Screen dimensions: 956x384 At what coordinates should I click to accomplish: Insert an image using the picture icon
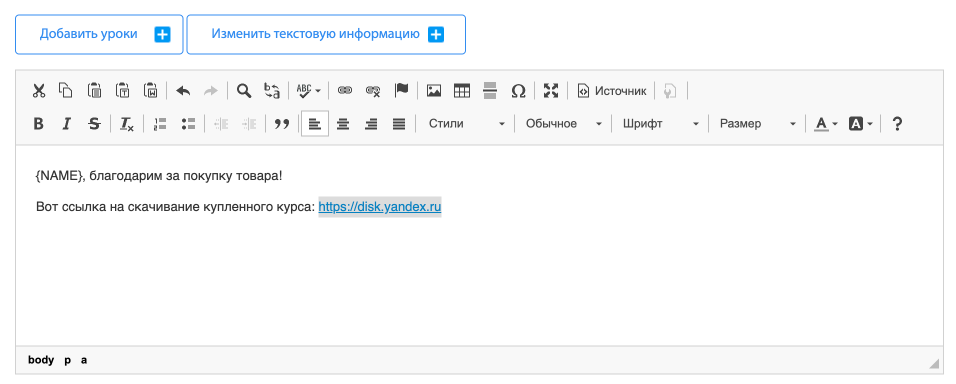point(434,91)
